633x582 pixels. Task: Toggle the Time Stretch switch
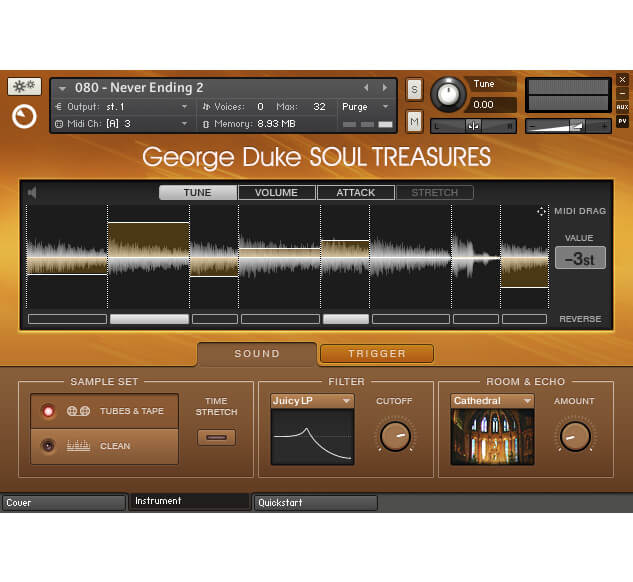[x=216, y=438]
